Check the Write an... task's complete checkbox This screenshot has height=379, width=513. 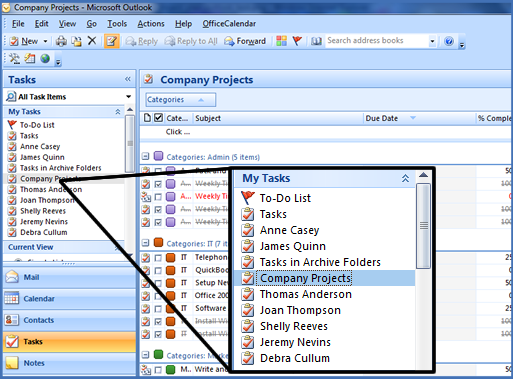pyautogui.click(x=158, y=370)
